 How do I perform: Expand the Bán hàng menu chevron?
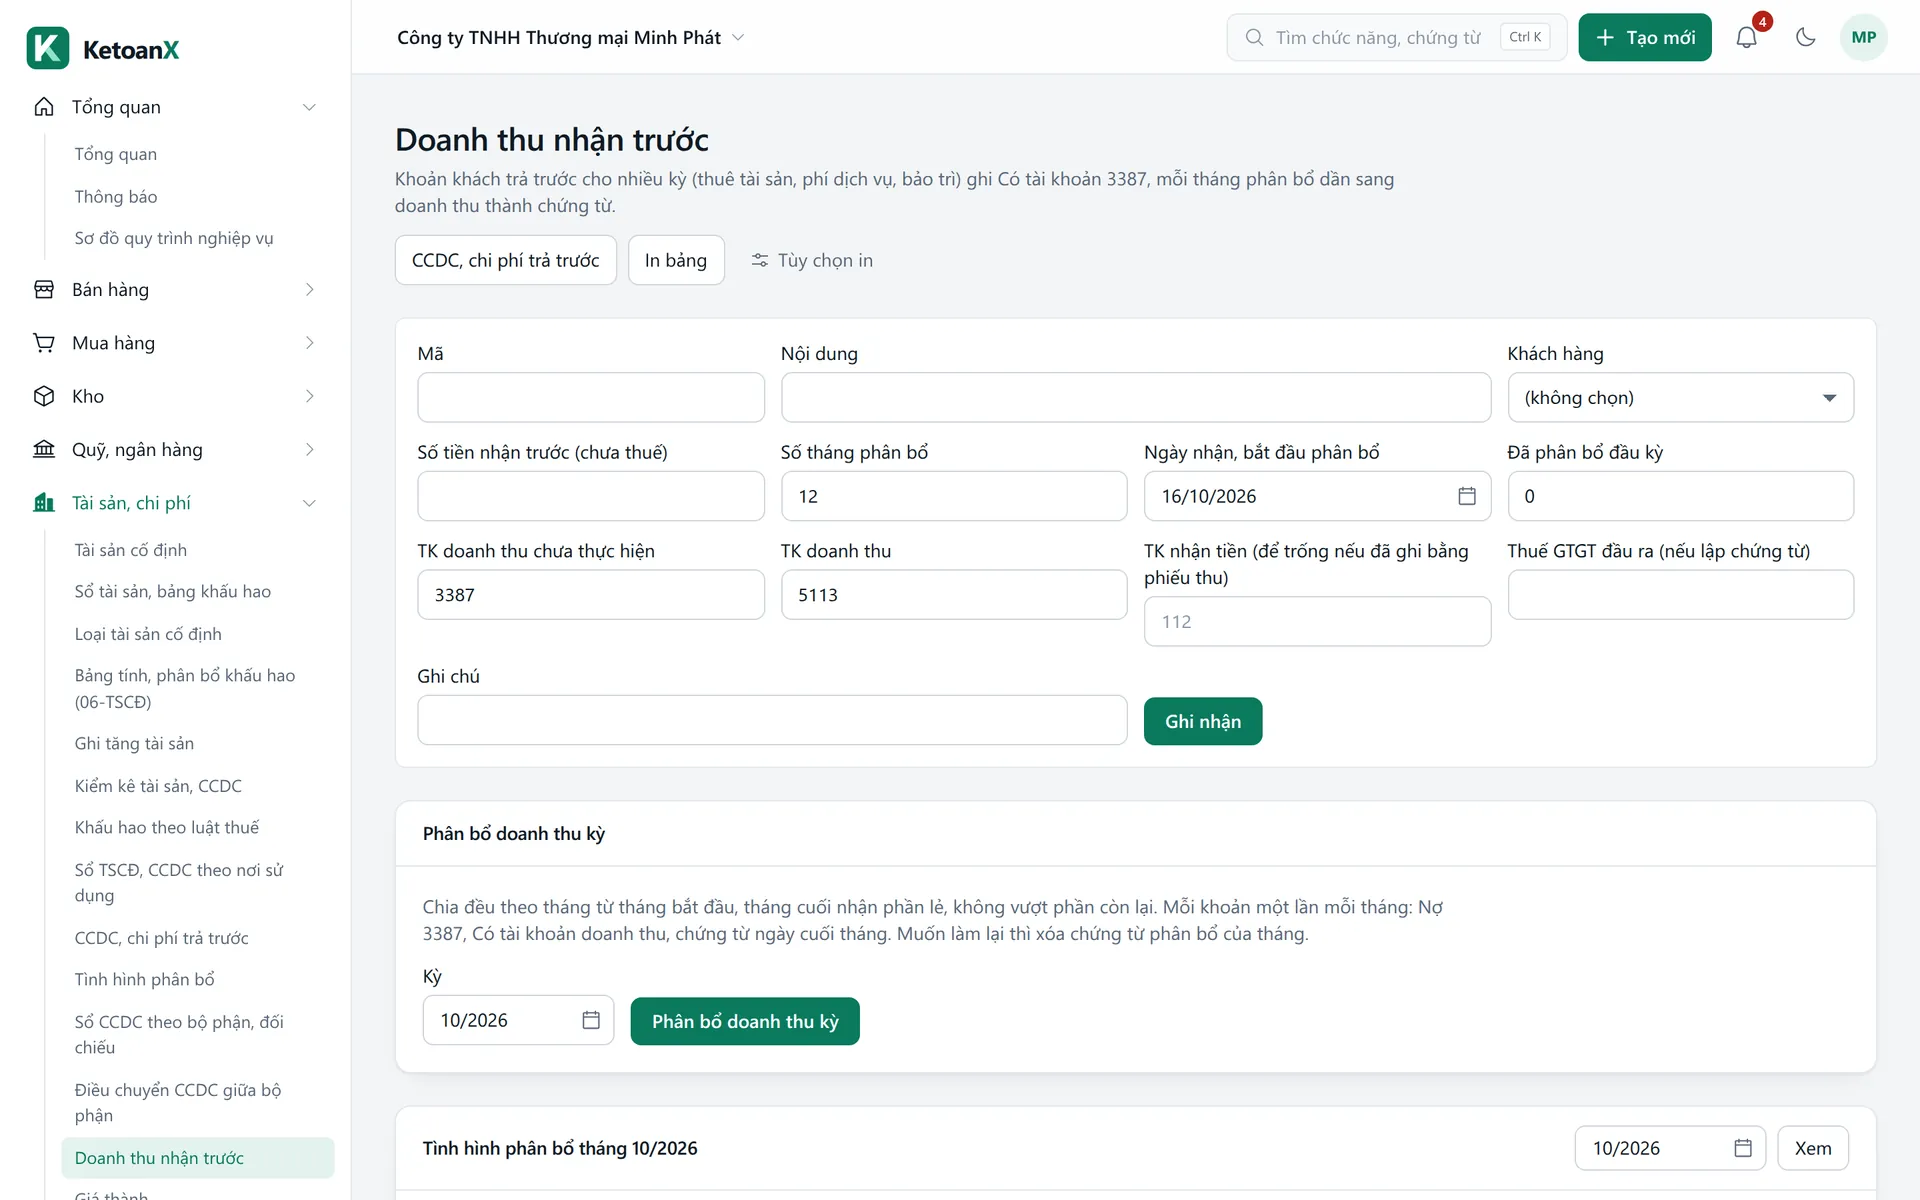(x=309, y=289)
